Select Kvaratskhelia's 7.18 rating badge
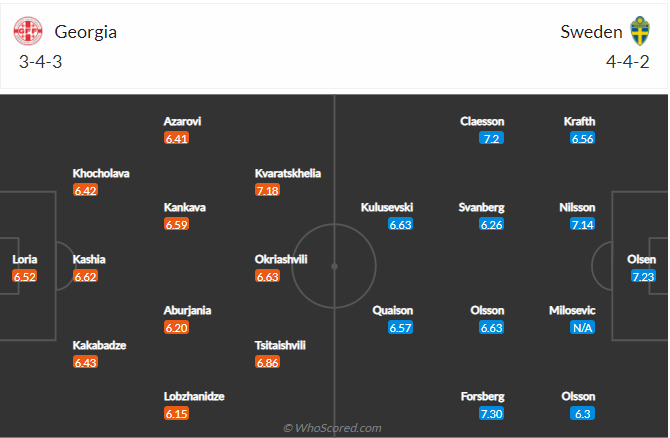Screen dimensions: 670x438 pos(267,190)
